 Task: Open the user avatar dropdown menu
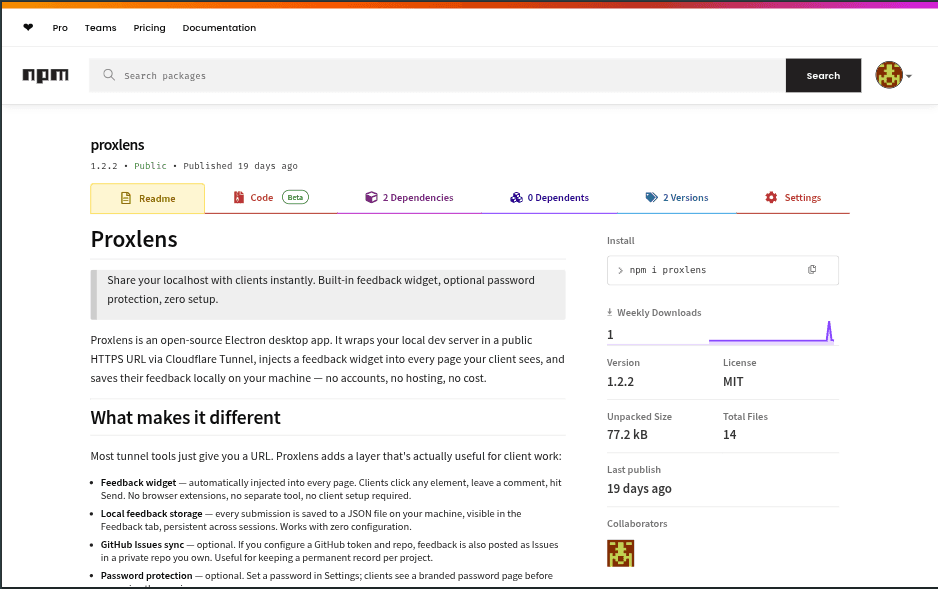coord(893,75)
